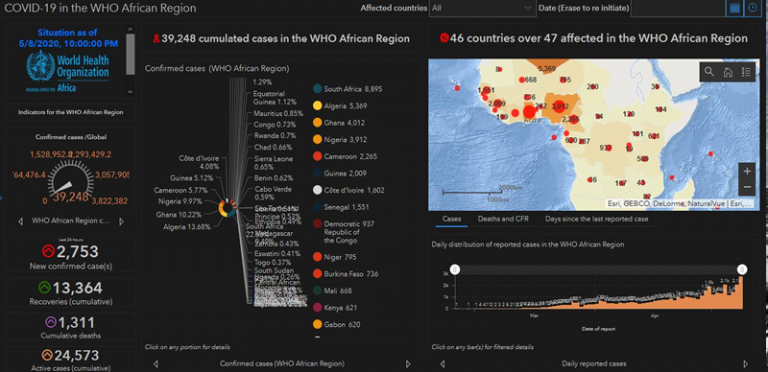Select South Africa legend color circle
Viewport: 768px width, 372px height.
(x=317, y=89)
